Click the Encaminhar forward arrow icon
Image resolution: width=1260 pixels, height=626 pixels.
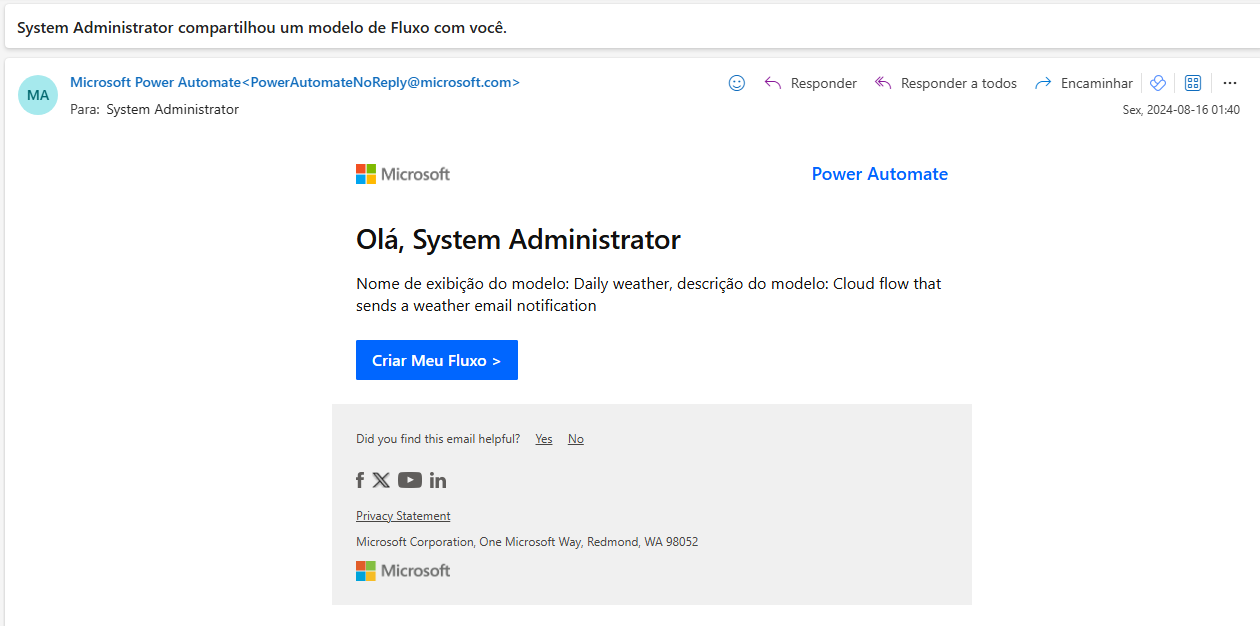(x=1043, y=83)
